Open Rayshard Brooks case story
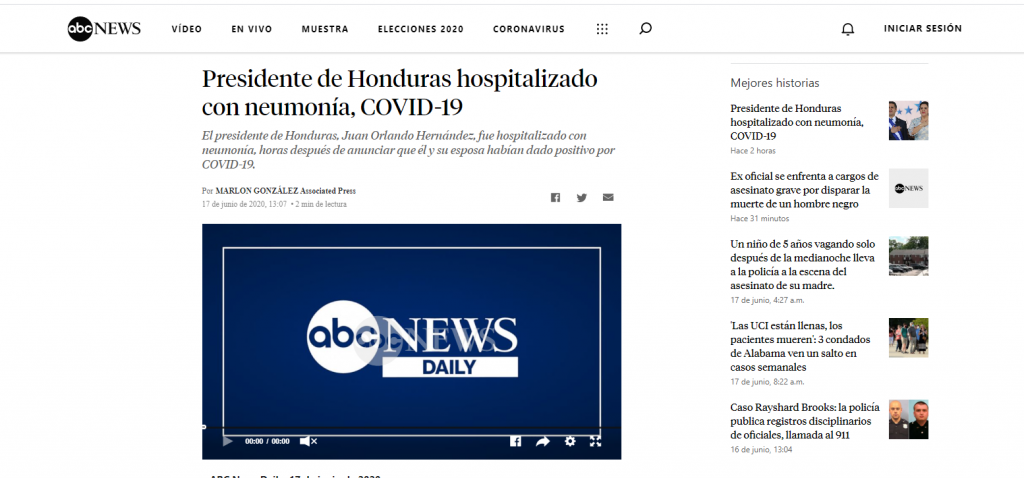Screen dimensions: 1024x478 (x=805, y=421)
